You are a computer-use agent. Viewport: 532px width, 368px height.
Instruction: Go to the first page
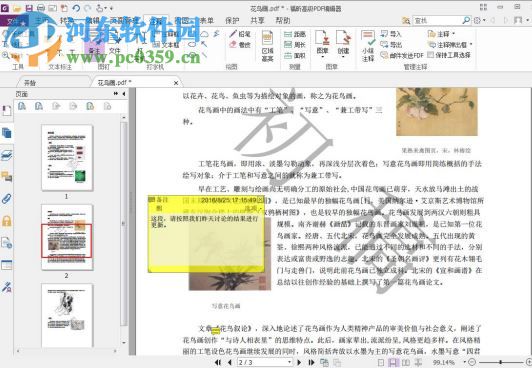[x=218, y=362]
